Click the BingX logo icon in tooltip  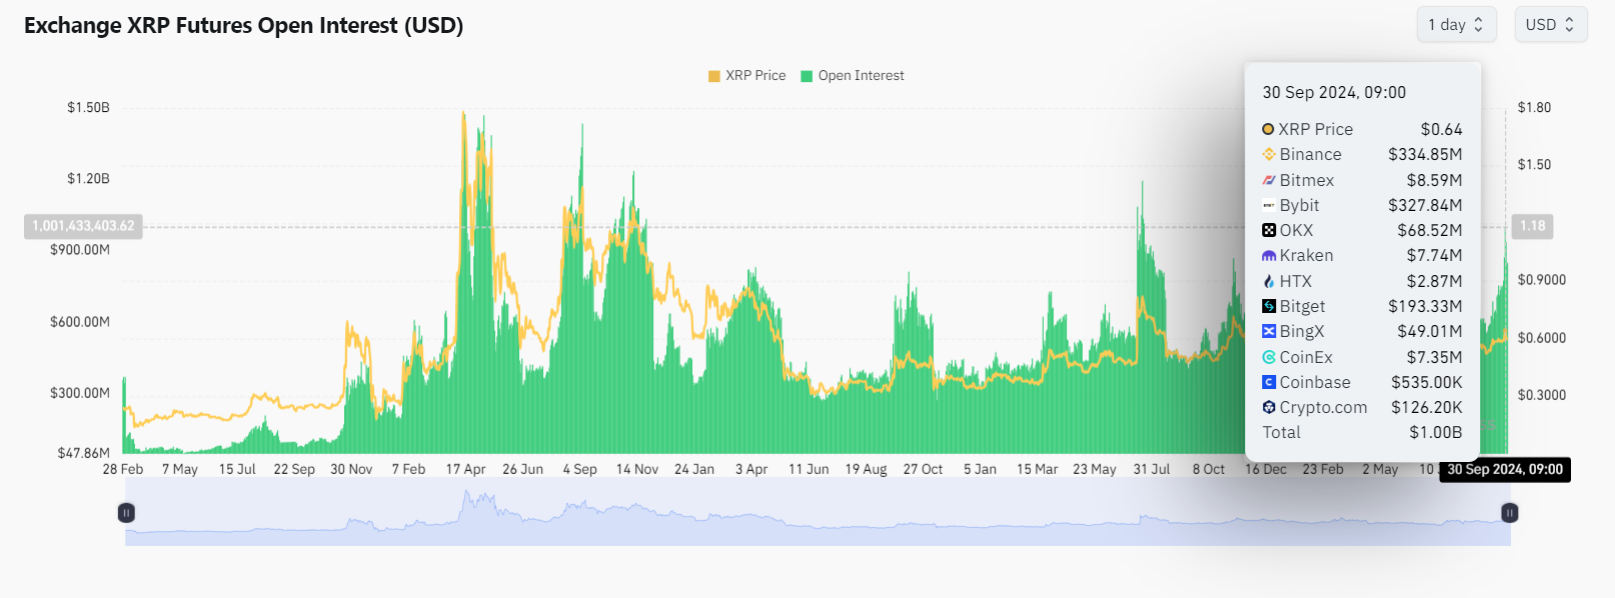tap(1269, 331)
